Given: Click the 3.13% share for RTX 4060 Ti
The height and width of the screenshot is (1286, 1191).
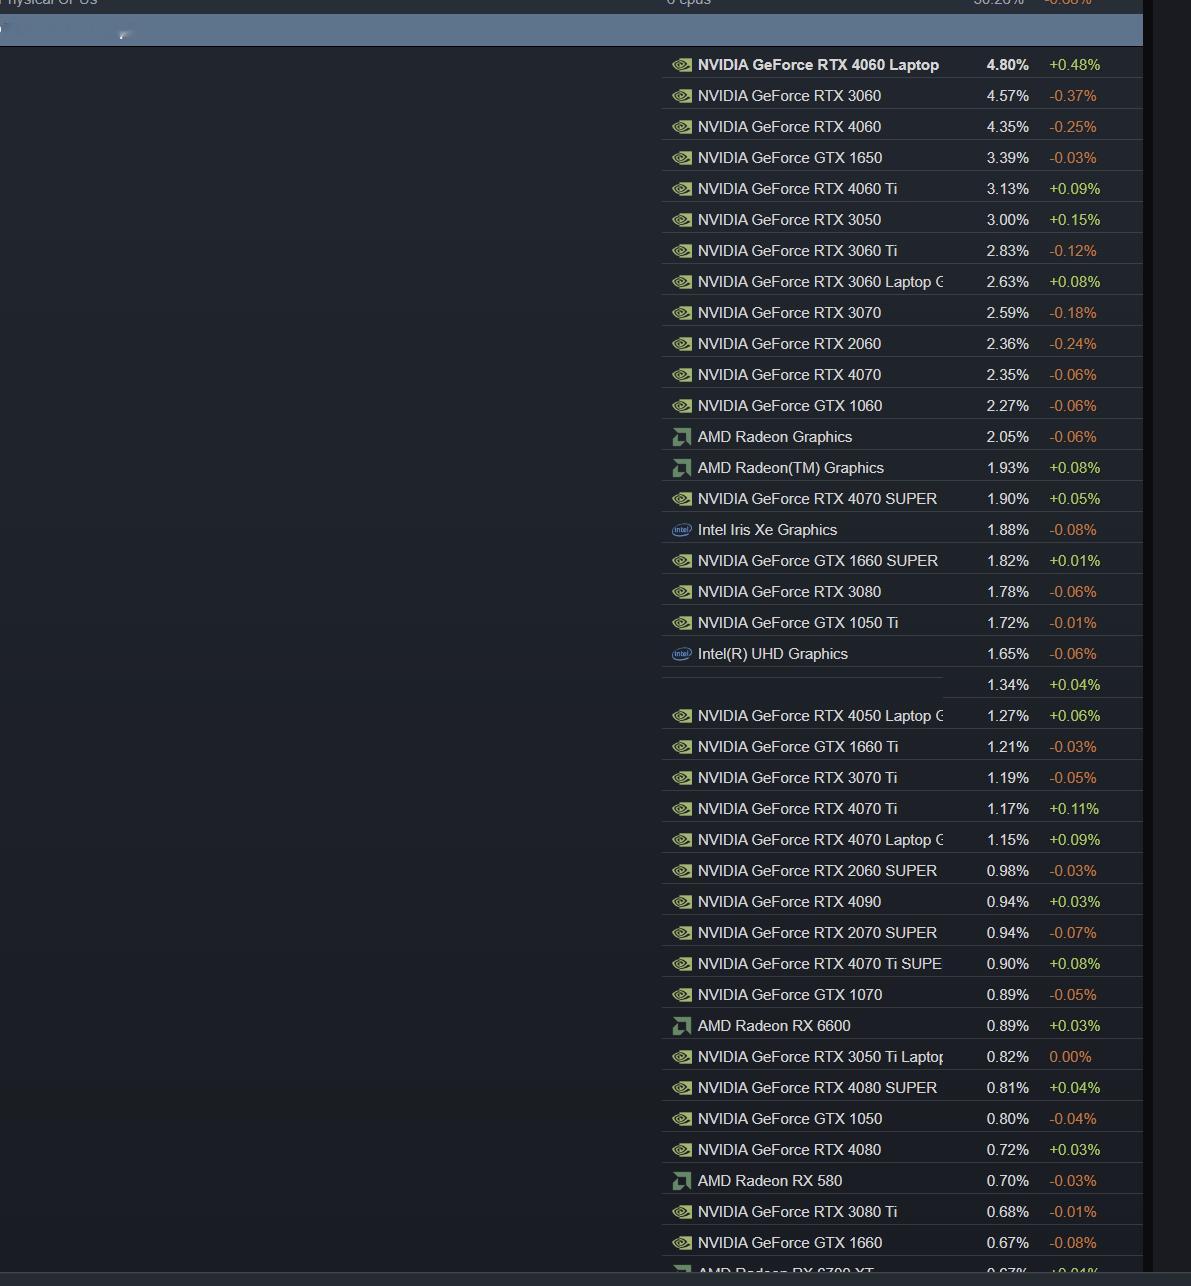Looking at the screenshot, I should [x=1007, y=189].
